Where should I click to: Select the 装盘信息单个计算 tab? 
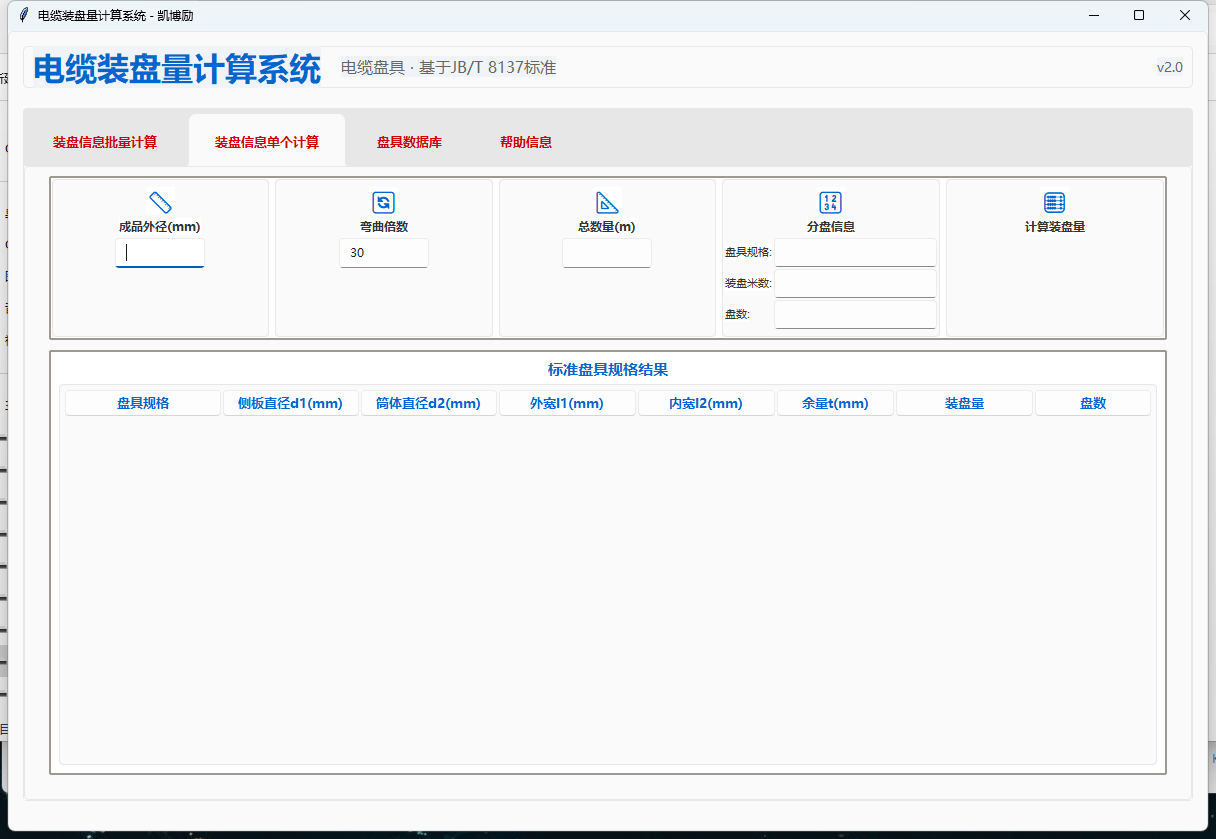(267, 142)
